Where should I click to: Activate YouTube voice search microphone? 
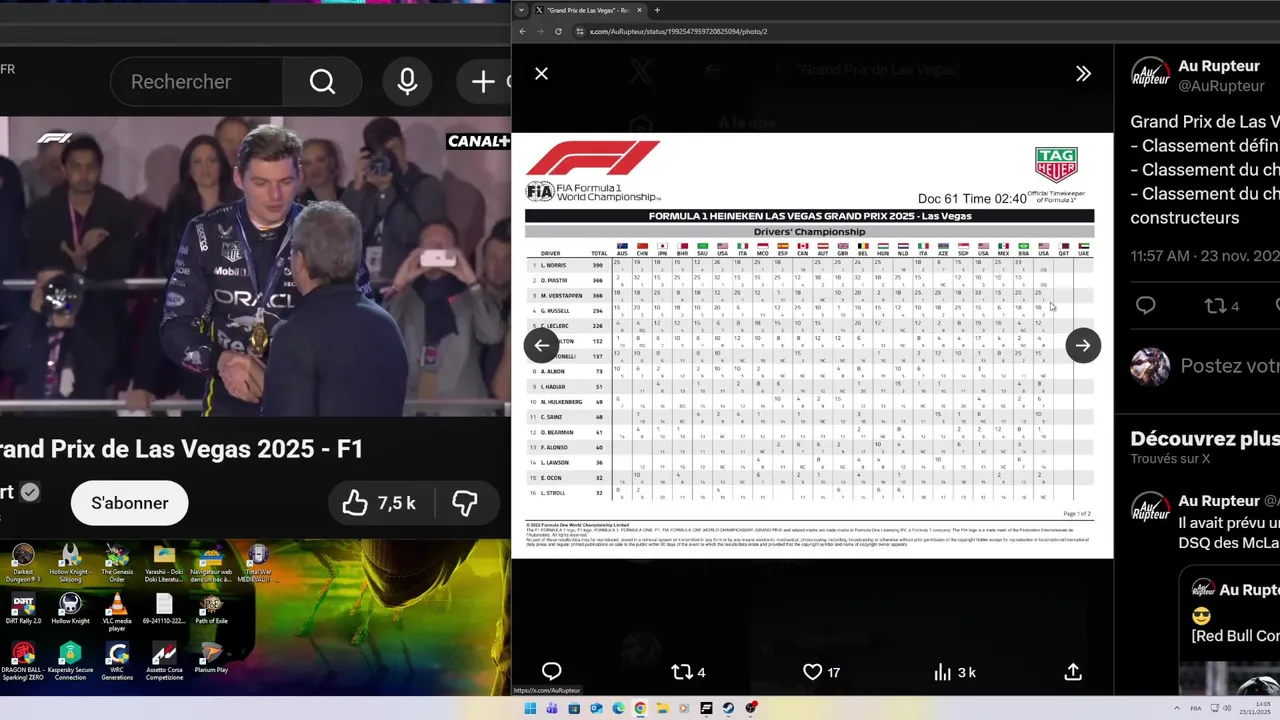[x=407, y=82]
